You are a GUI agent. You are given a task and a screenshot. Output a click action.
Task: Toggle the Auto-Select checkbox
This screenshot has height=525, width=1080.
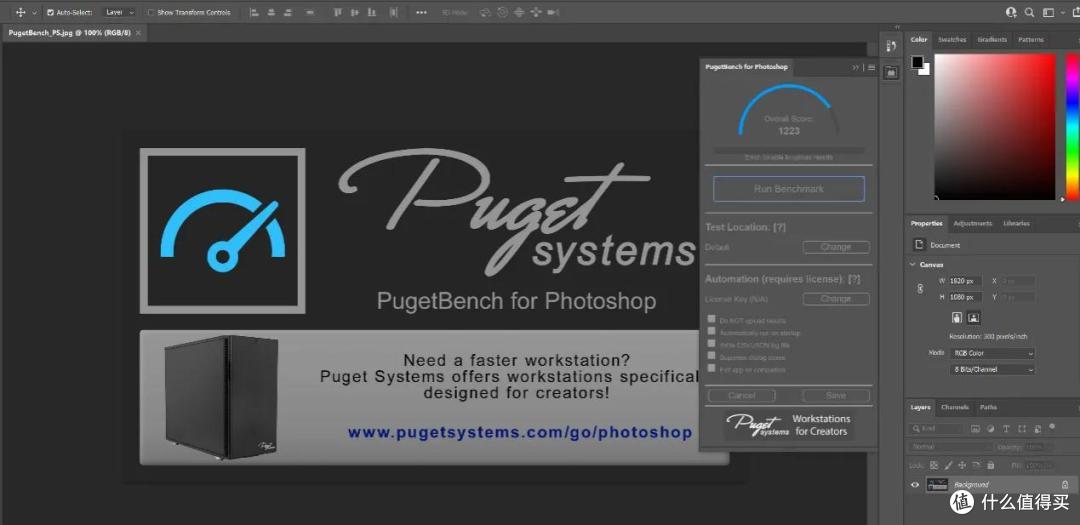tap(50, 12)
